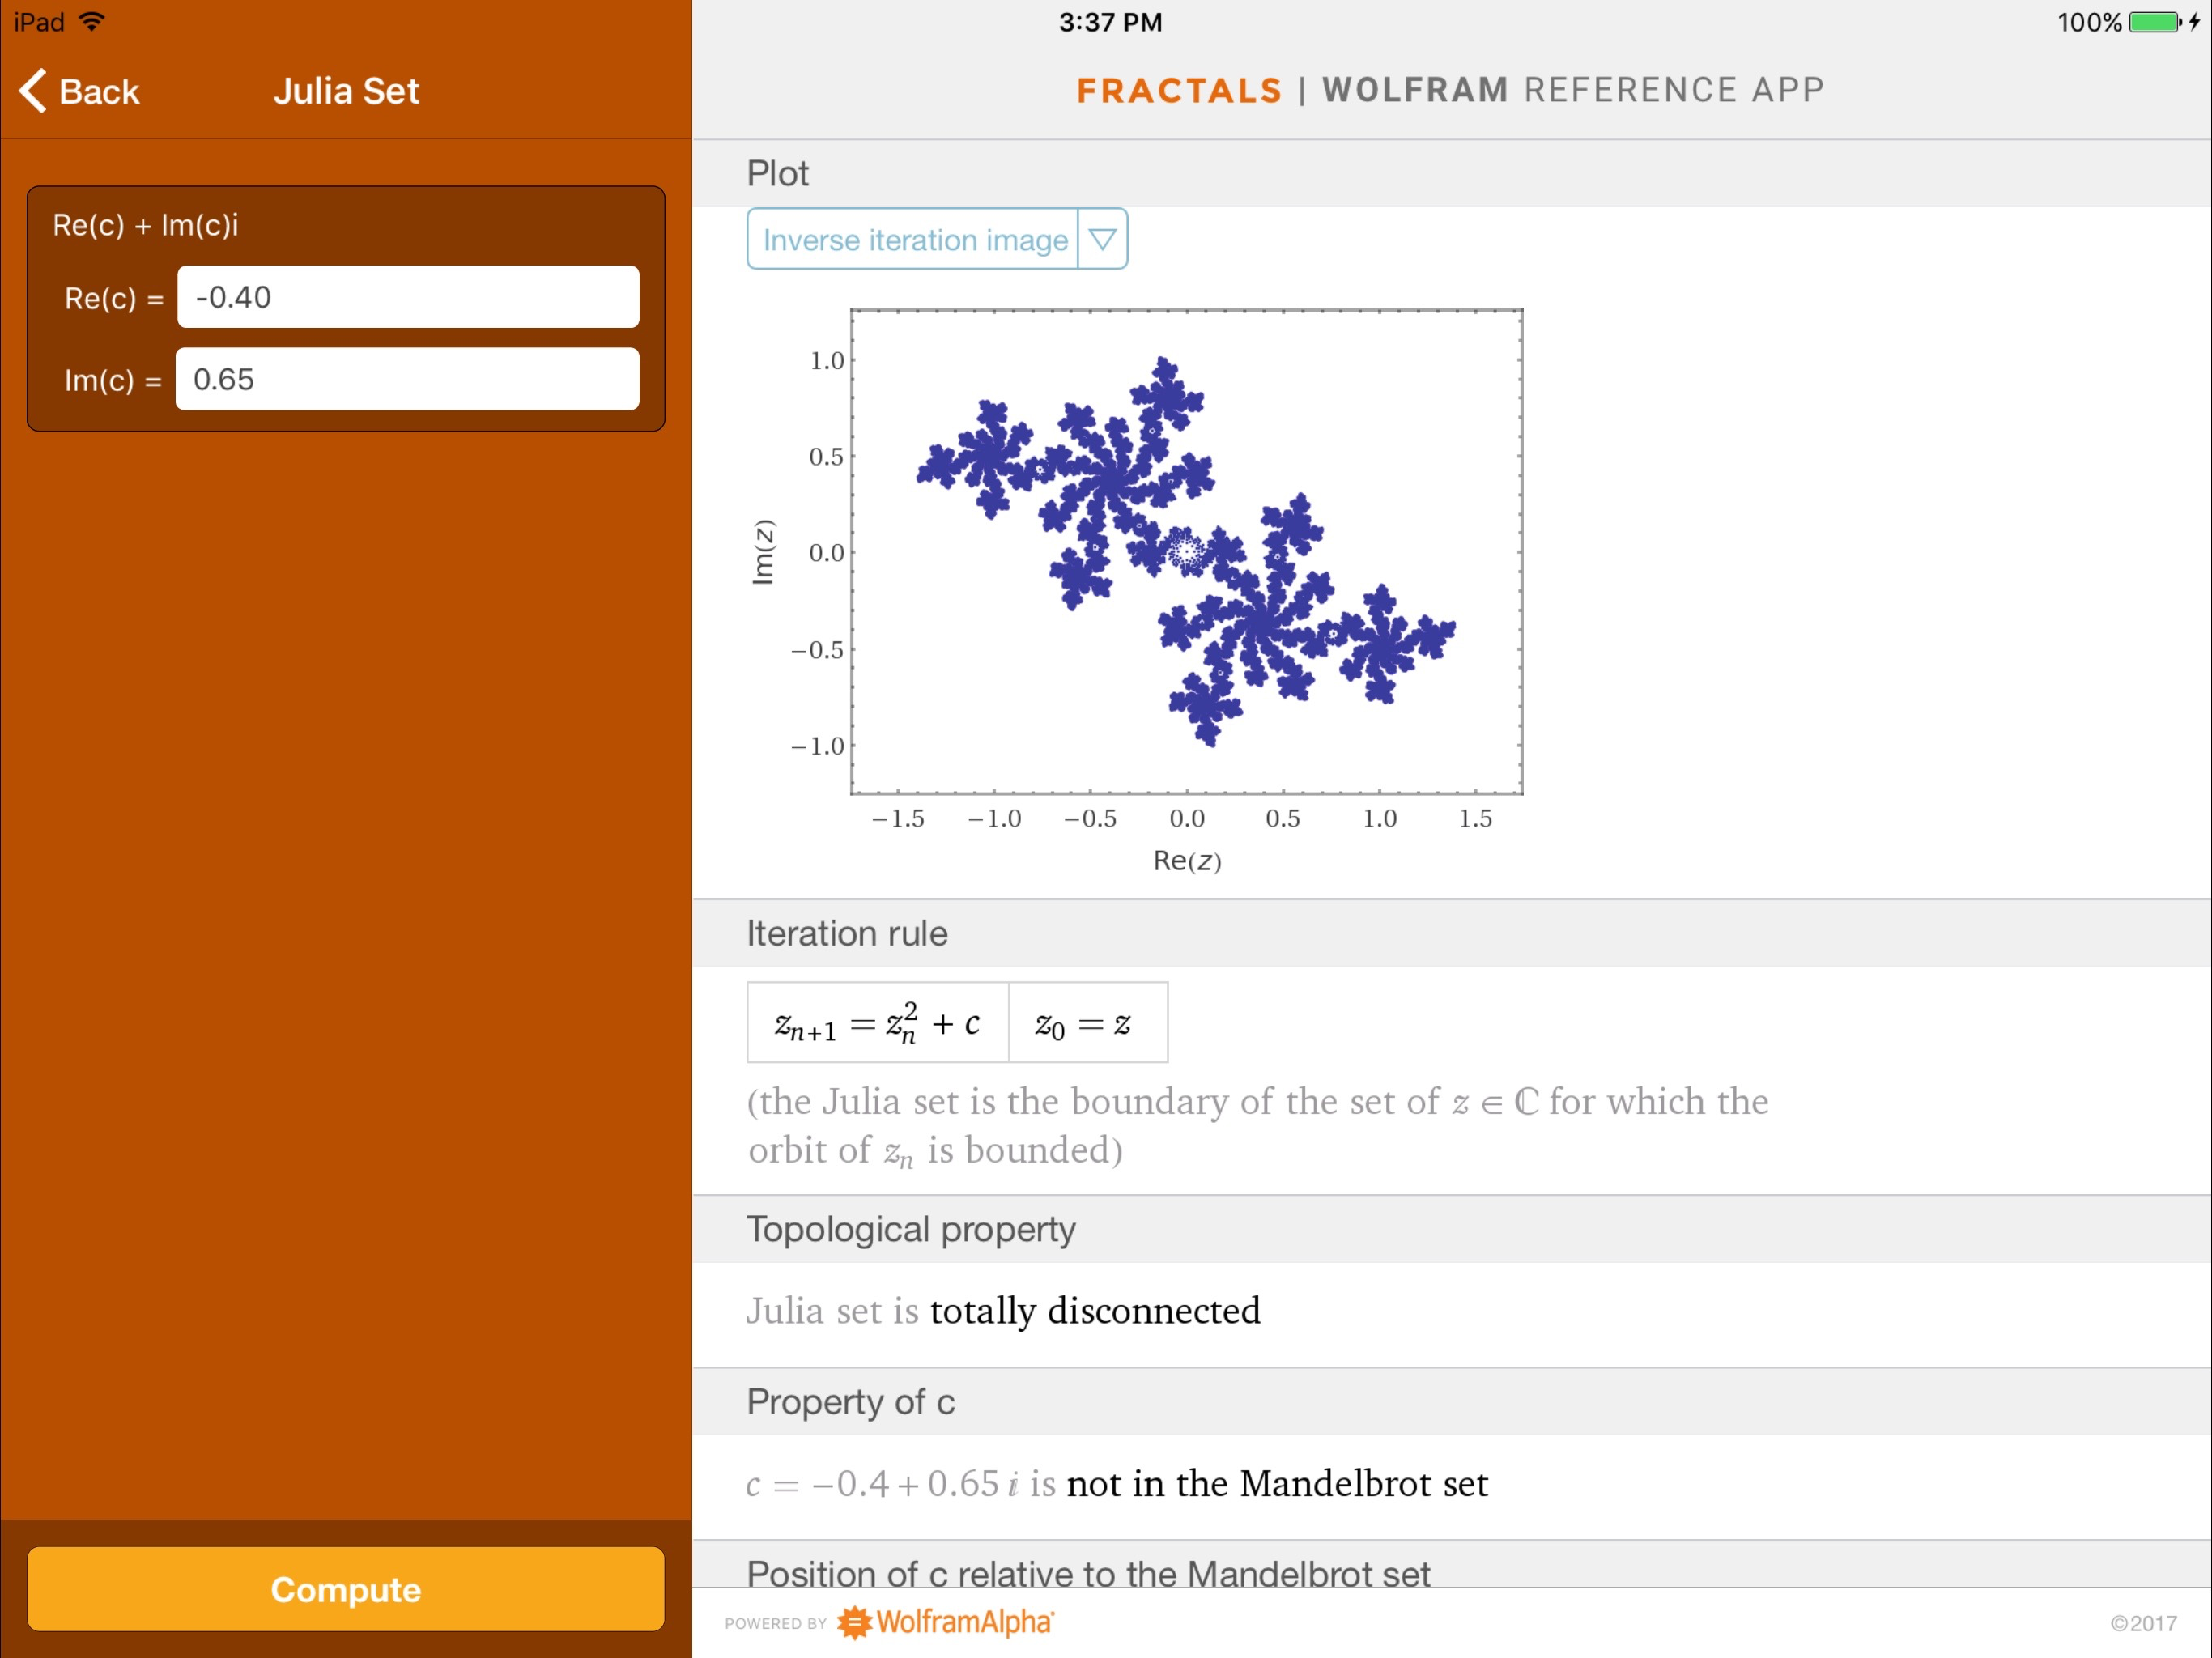Tap the FRACTALS title in header

click(x=1178, y=90)
